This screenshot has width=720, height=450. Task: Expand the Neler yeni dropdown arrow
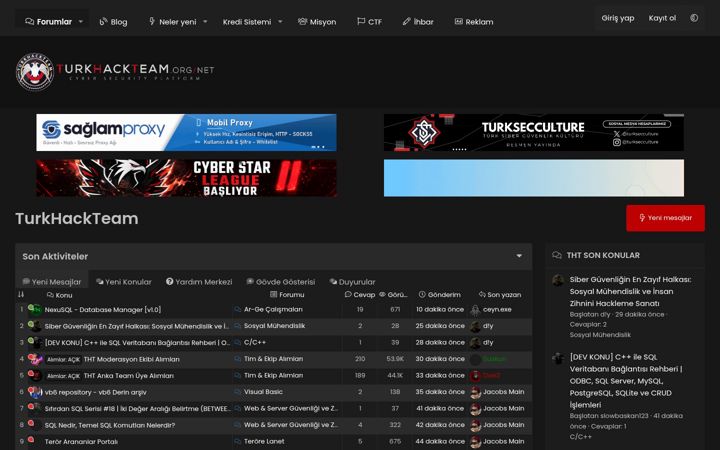coord(205,22)
